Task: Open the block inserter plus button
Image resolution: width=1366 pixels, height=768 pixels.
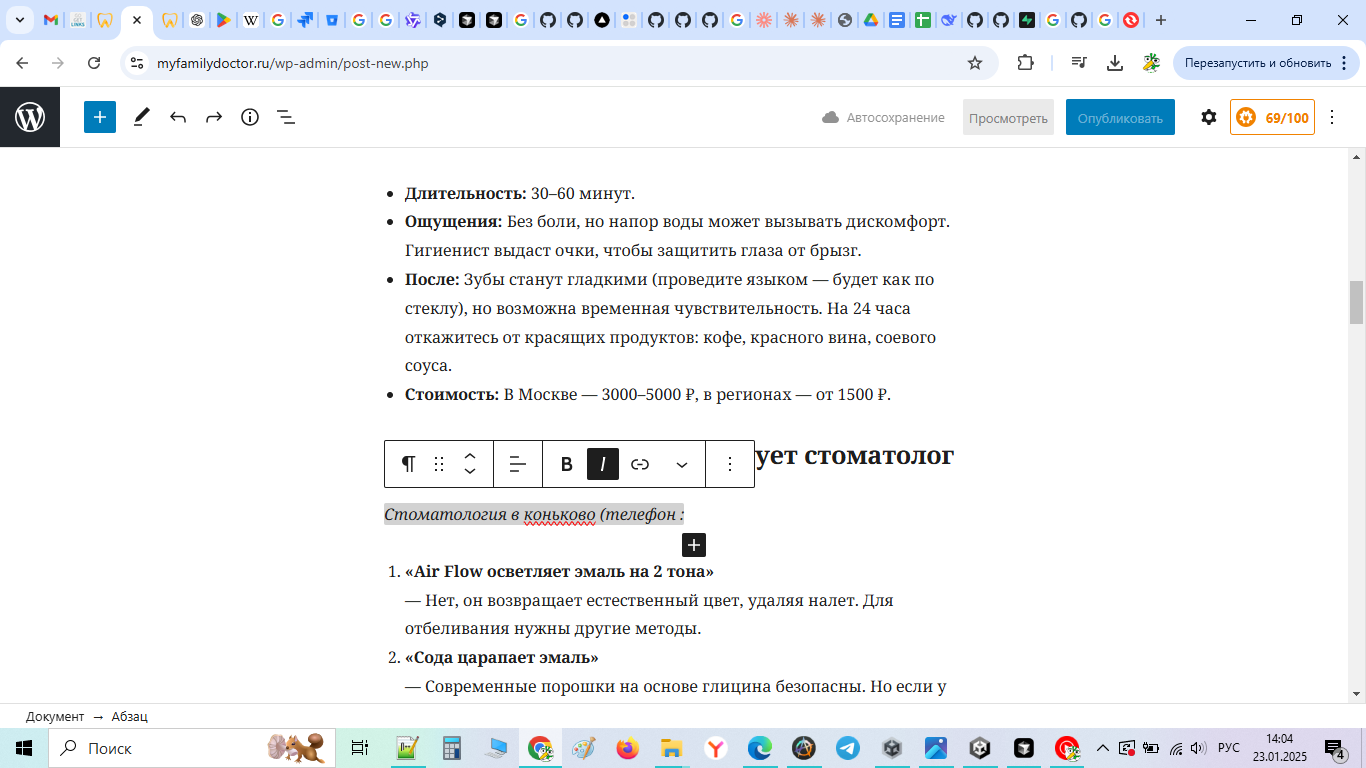Action: pos(100,117)
